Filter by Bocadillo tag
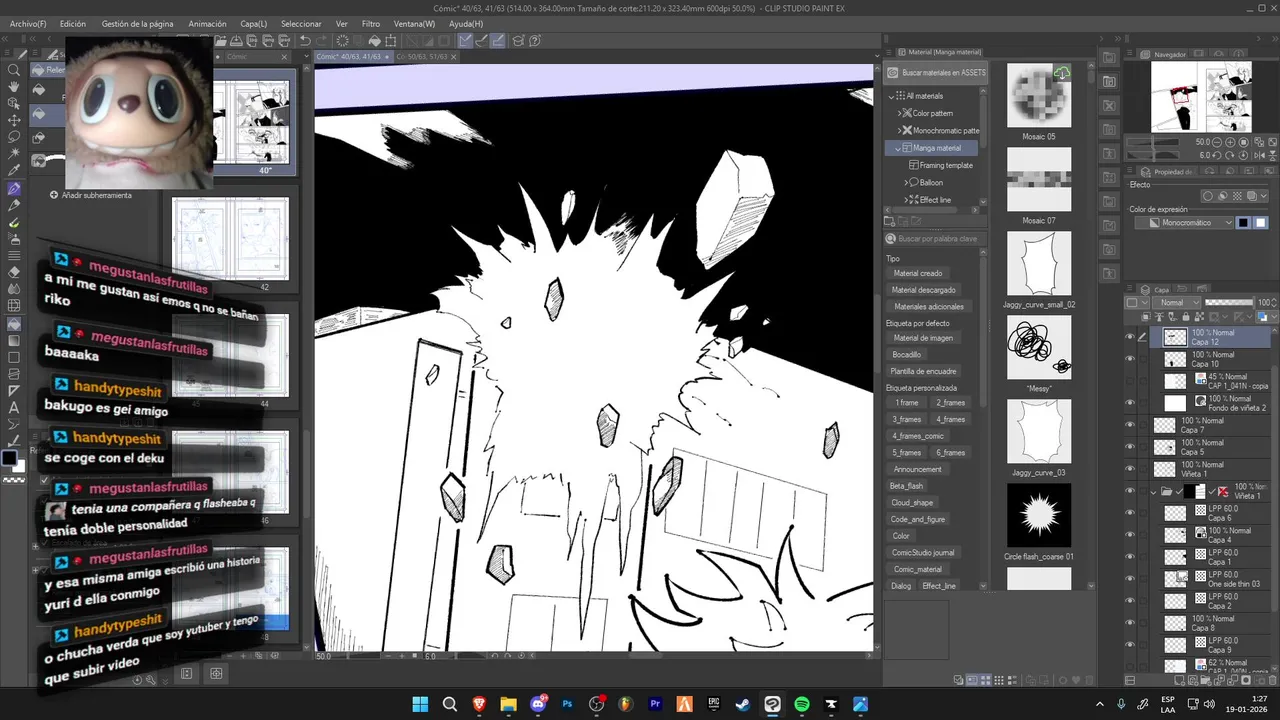 907,355
